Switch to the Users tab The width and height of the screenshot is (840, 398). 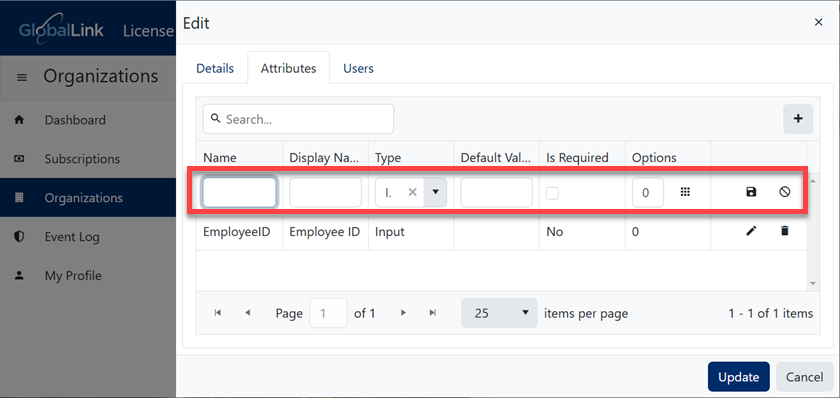pyautogui.click(x=358, y=69)
